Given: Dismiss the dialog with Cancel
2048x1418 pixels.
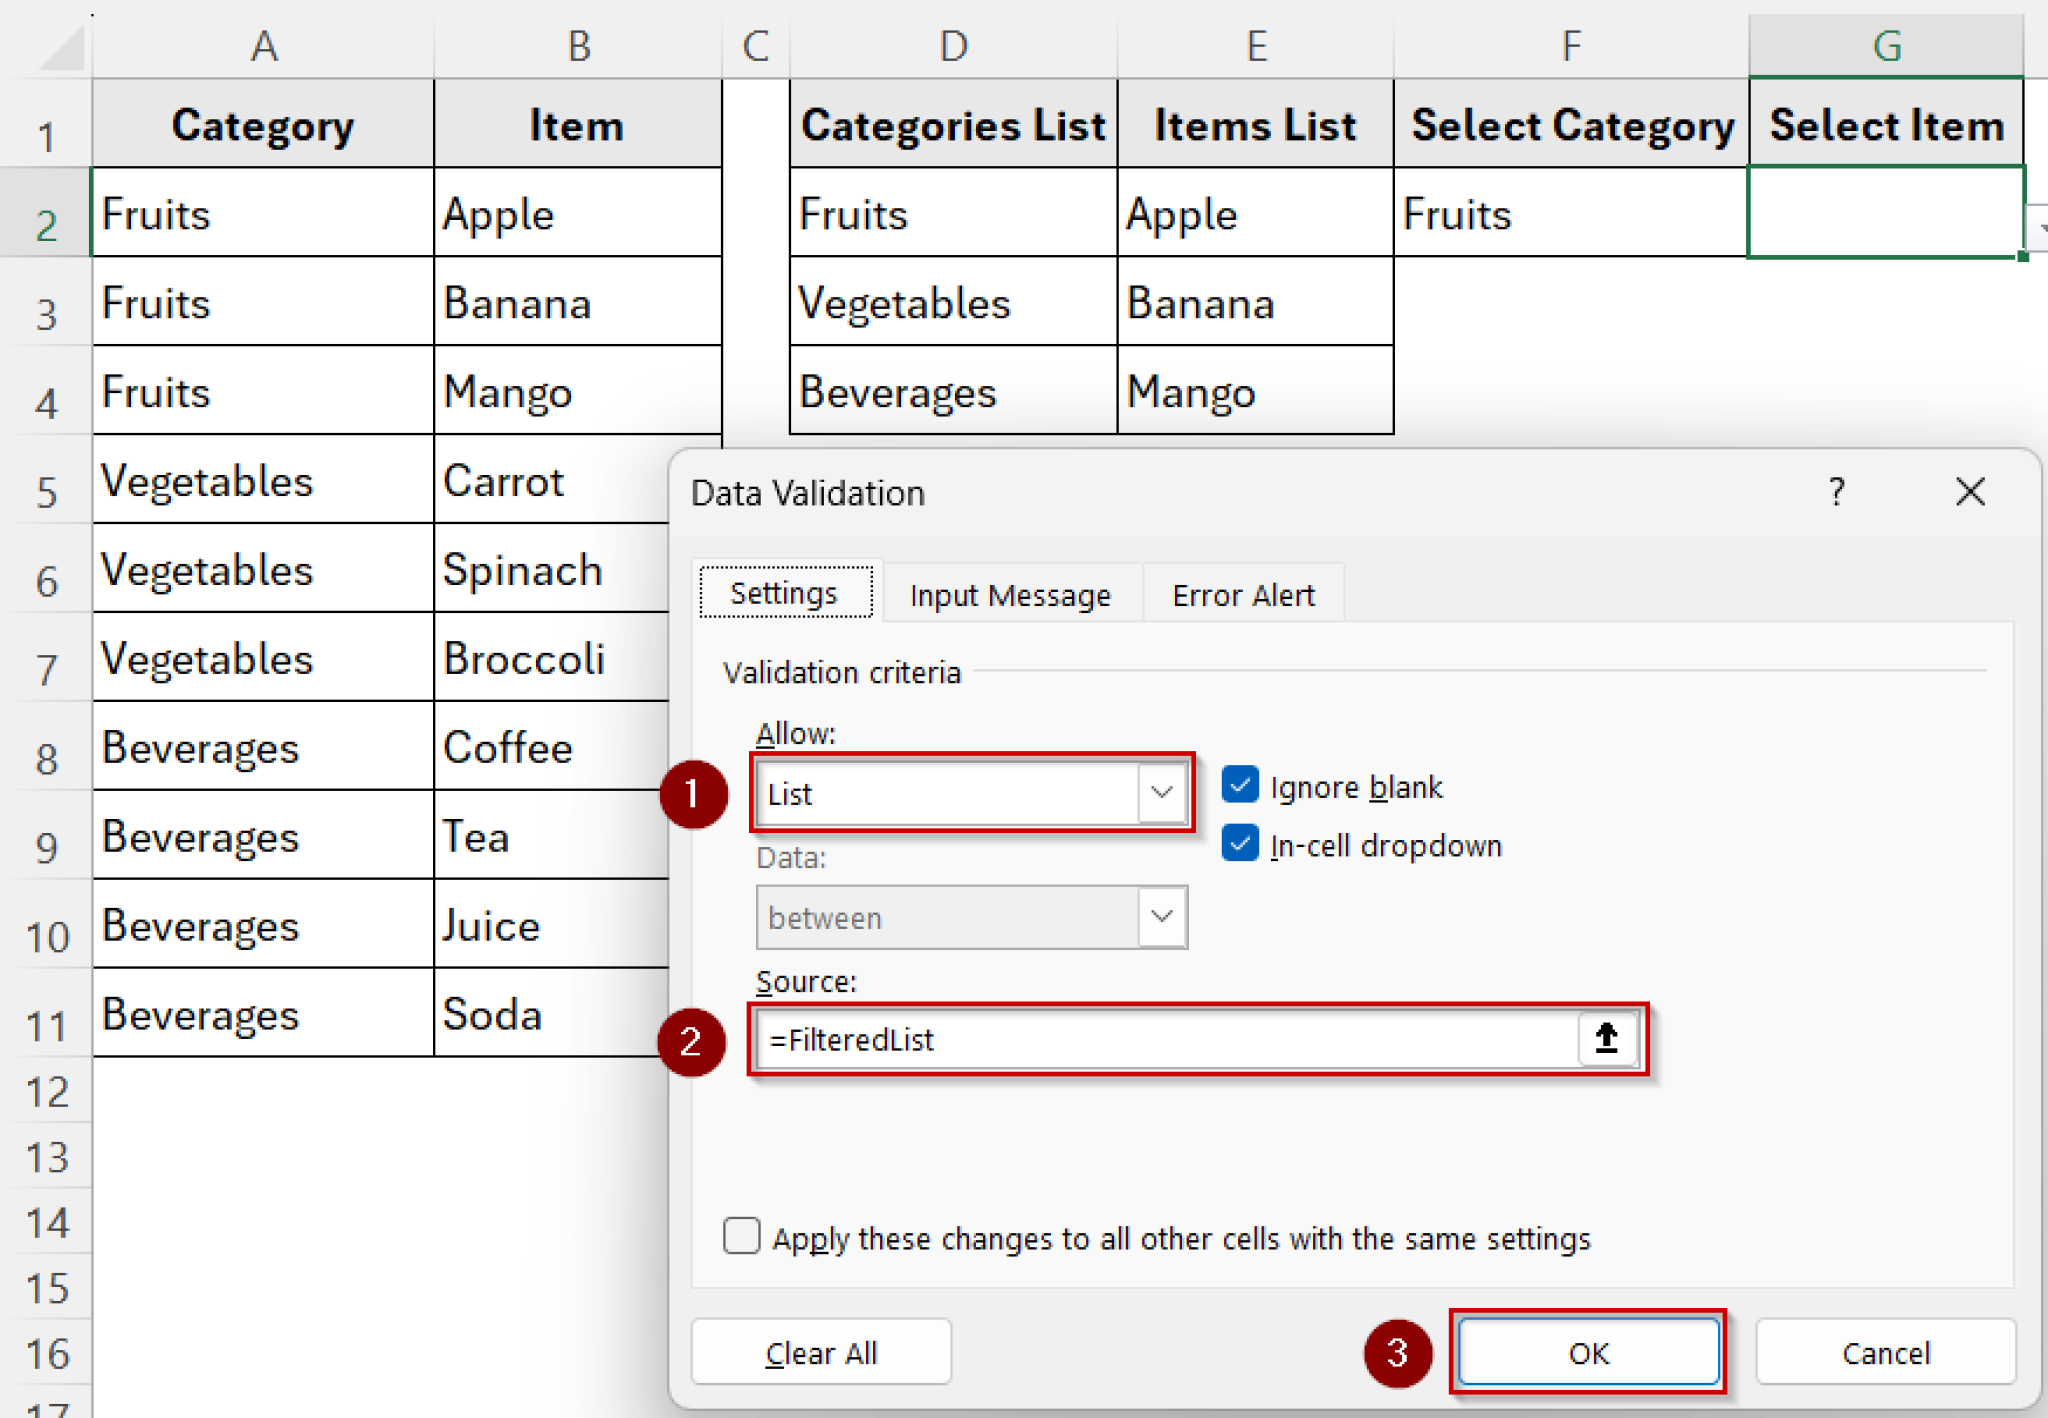Looking at the screenshot, I should [1884, 1353].
